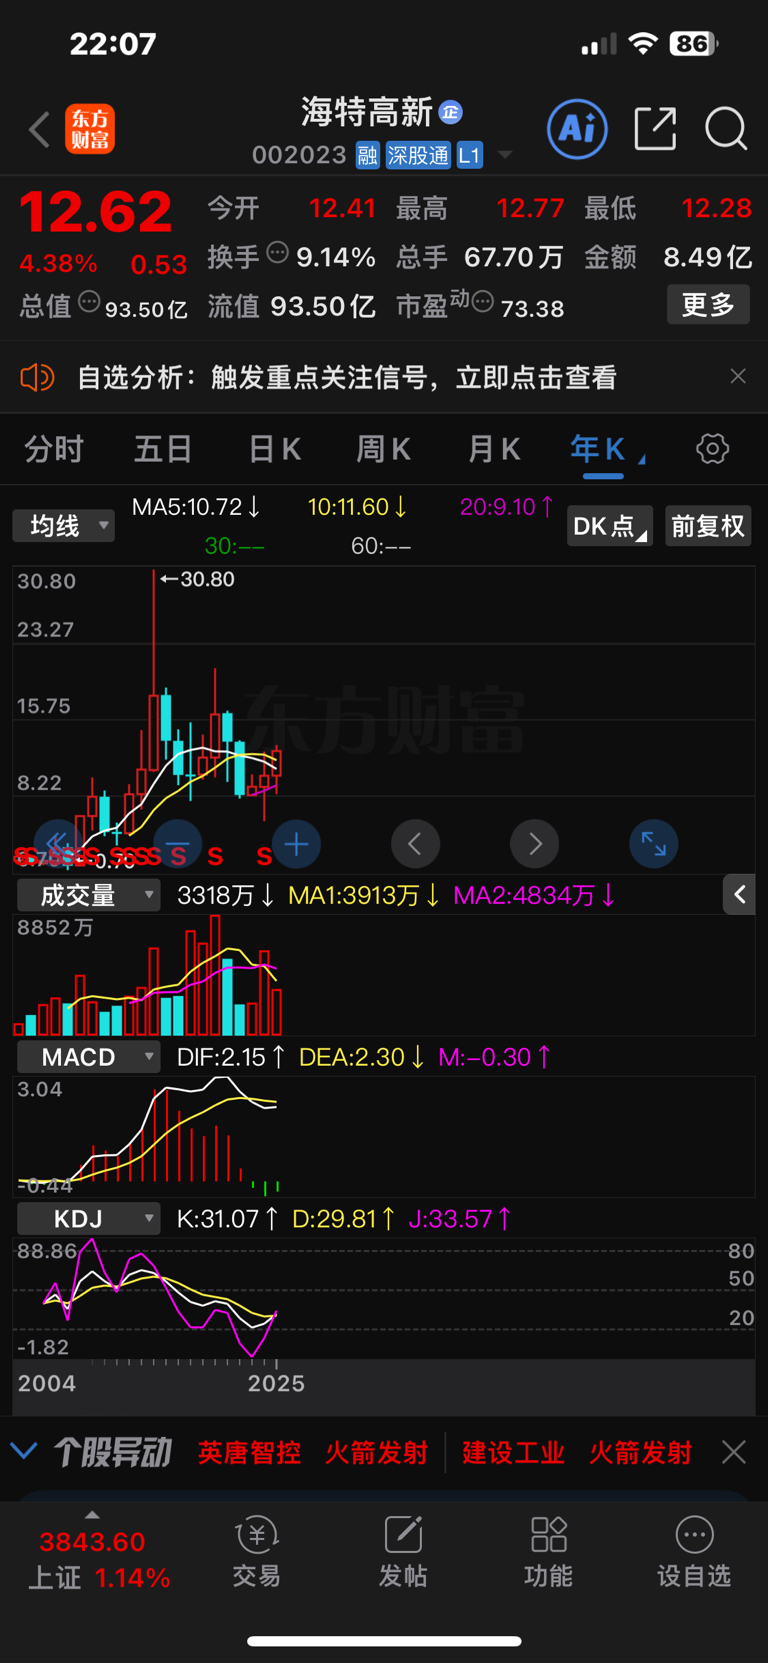The width and height of the screenshot is (768, 1663).
Task: Open chart settings gear icon
Action: click(x=712, y=449)
